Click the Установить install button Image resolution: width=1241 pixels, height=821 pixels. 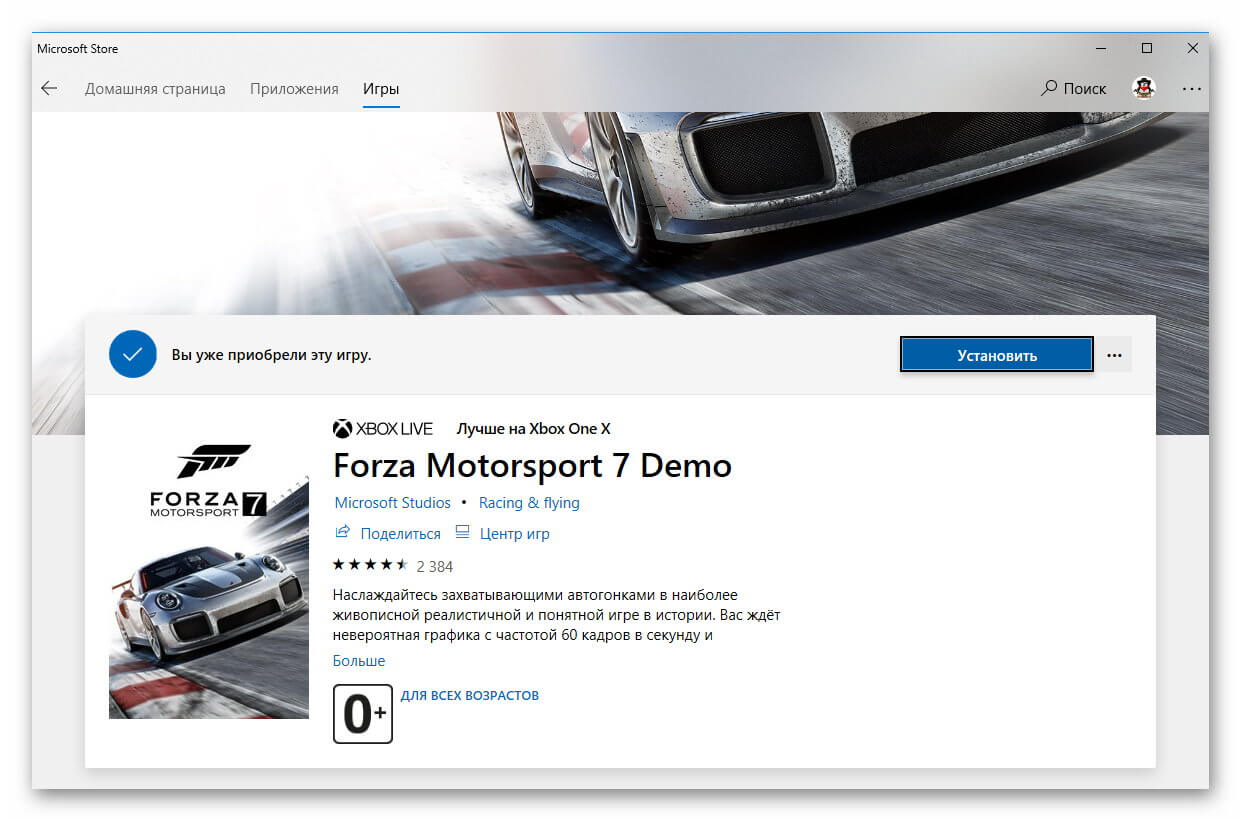click(x=997, y=355)
